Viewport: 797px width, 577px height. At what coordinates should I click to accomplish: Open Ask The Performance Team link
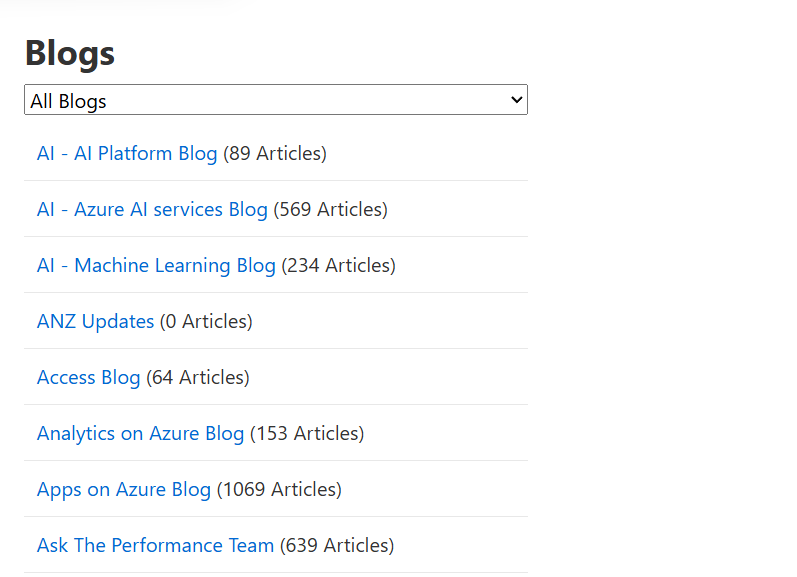(x=156, y=545)
